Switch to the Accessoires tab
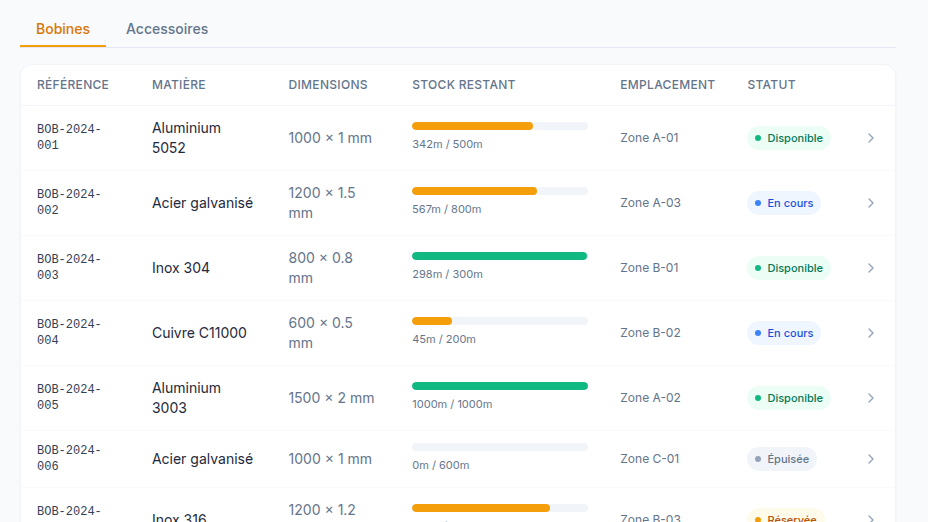Image resolution: width=928 pixels, height=522 pixels. pos(167,29)
